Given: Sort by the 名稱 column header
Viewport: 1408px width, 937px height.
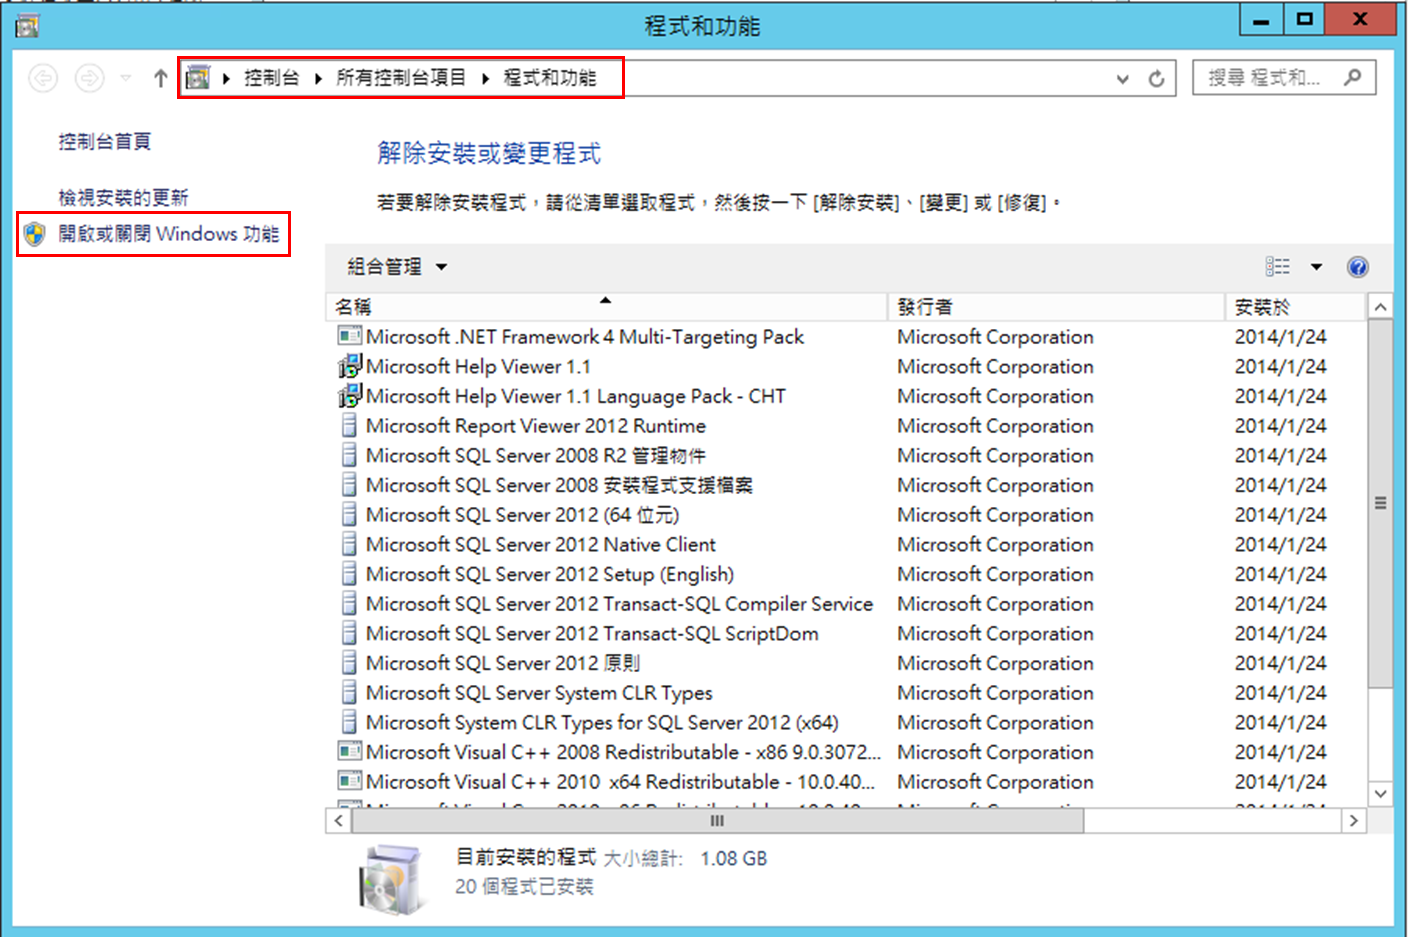Looking at the screenshot, I should (607, 307).
